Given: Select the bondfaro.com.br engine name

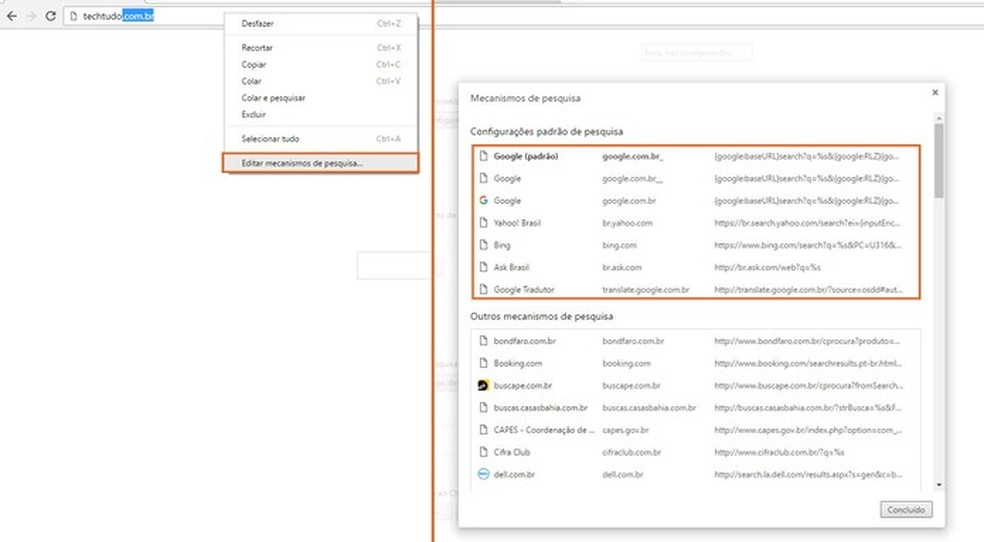Looking at the screenshot, I should tap(525, 341).
